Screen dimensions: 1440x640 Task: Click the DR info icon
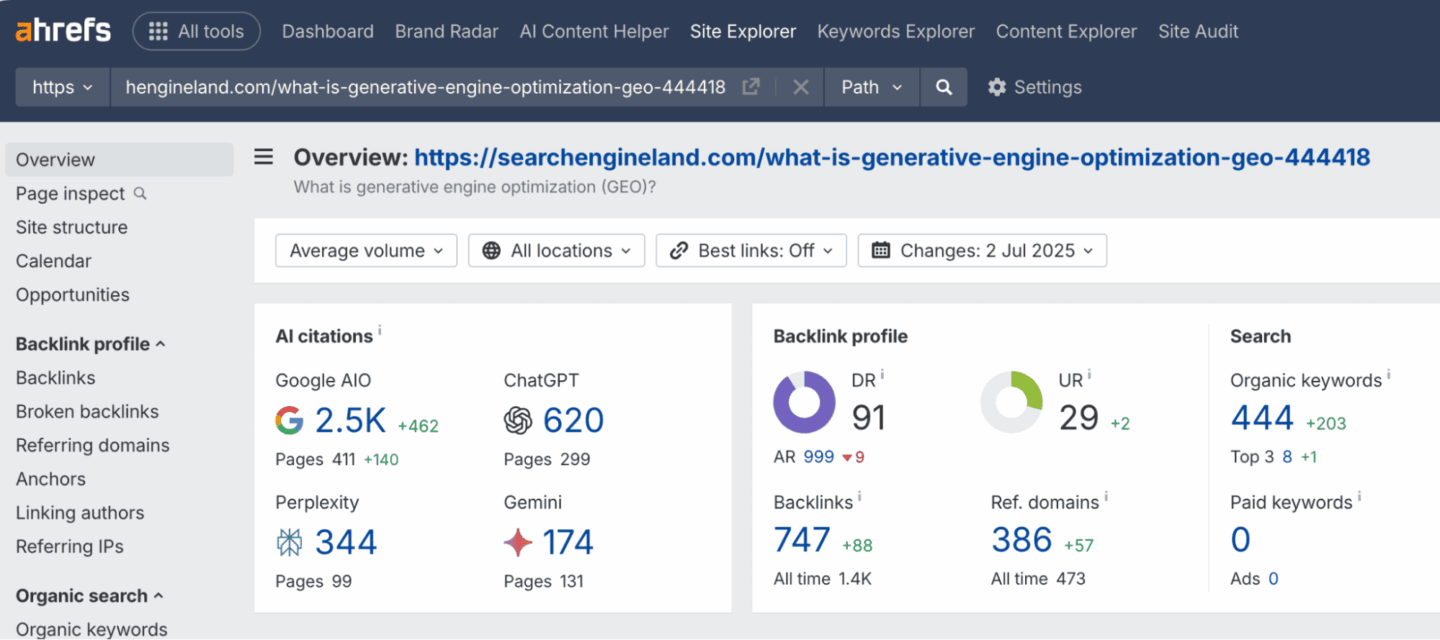[x=882, y=375]
